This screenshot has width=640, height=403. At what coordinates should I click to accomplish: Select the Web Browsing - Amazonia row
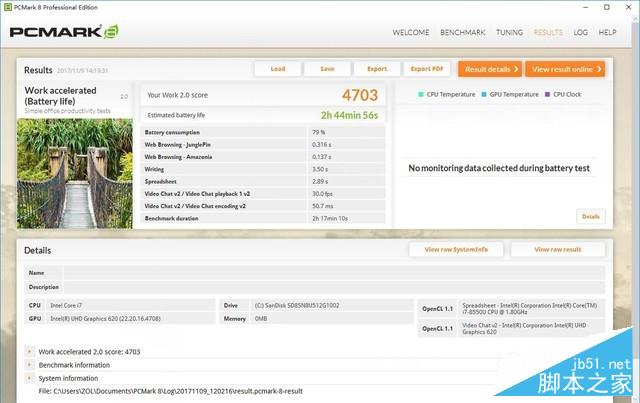tap(263, 157)
